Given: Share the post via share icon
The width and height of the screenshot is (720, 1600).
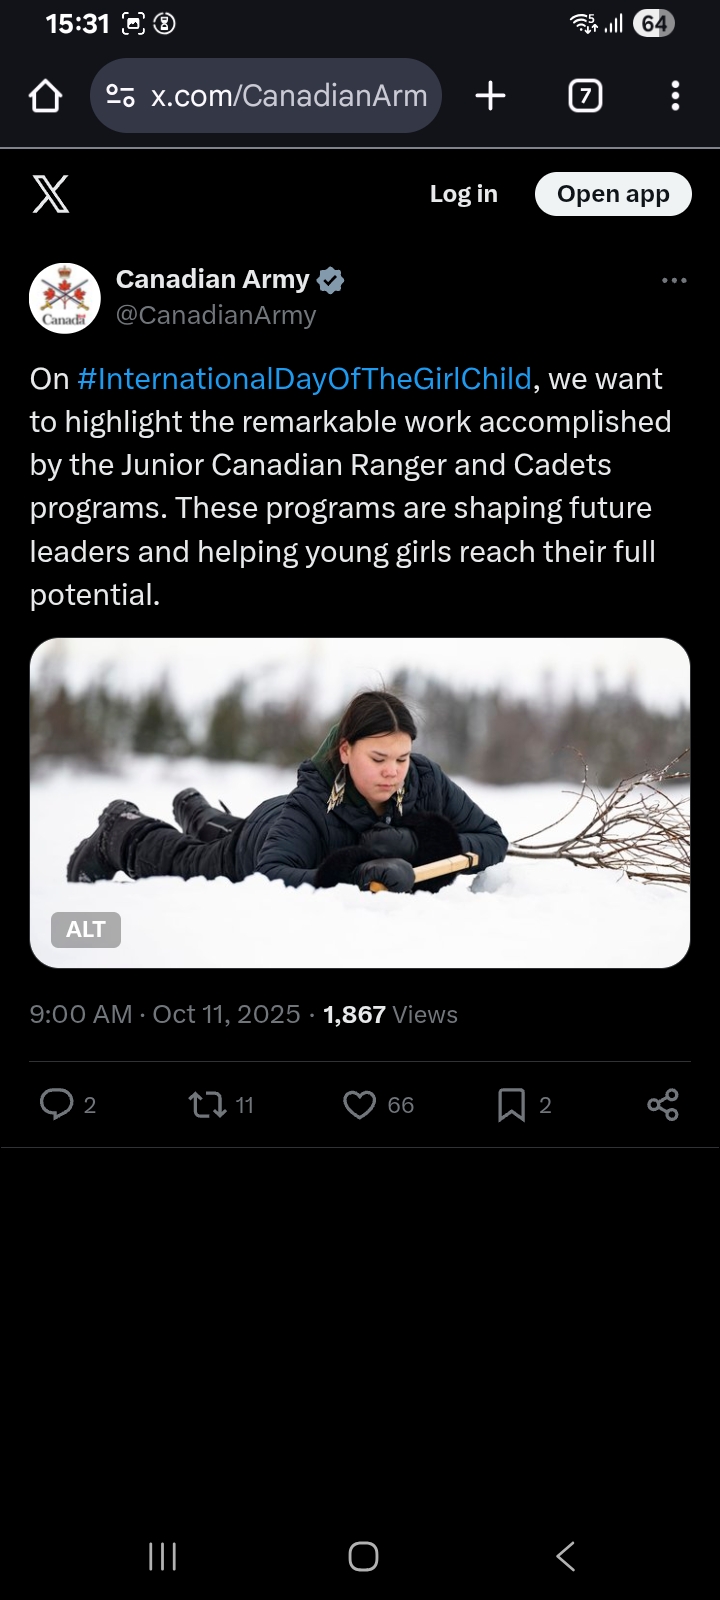Looking at the screenshot, I should coord(662,1104).
